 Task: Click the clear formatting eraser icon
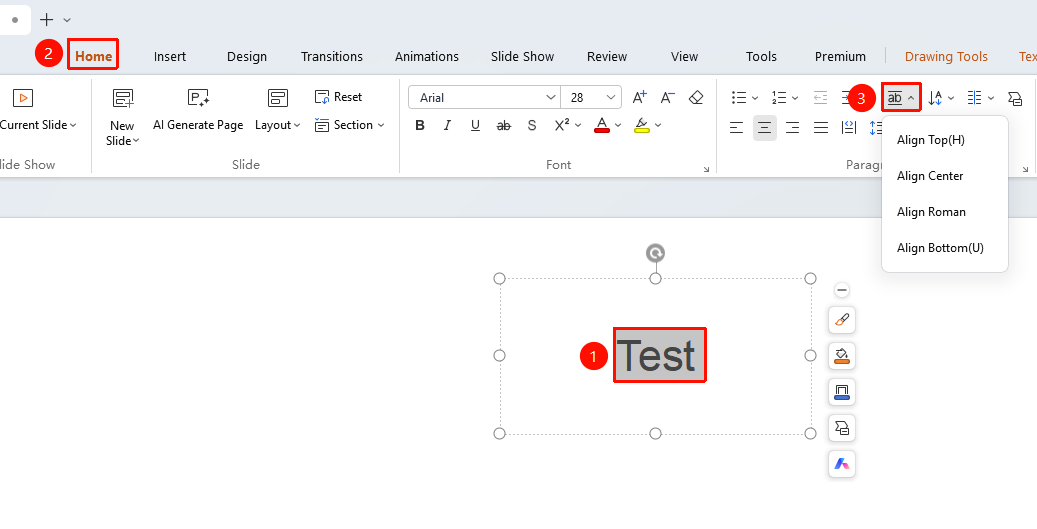point(696,98)
